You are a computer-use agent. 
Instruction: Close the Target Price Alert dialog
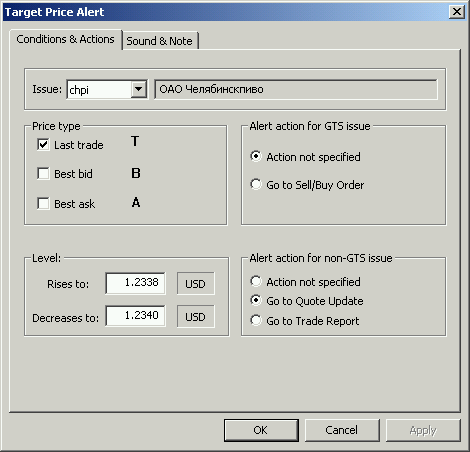click(x=457, y=12)
